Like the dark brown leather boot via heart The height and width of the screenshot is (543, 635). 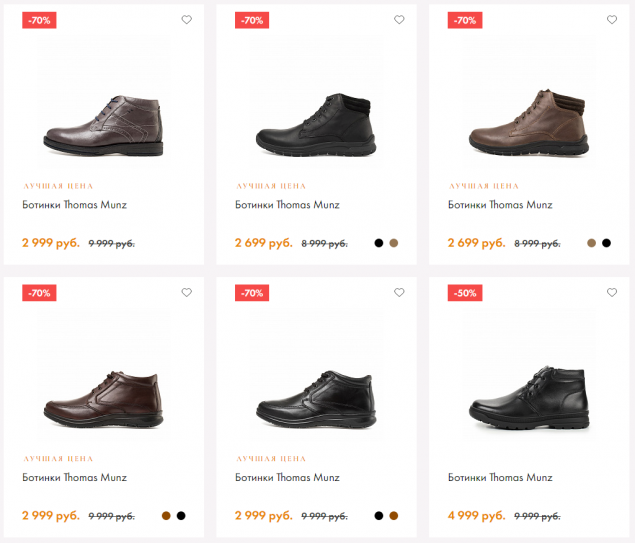186,292
